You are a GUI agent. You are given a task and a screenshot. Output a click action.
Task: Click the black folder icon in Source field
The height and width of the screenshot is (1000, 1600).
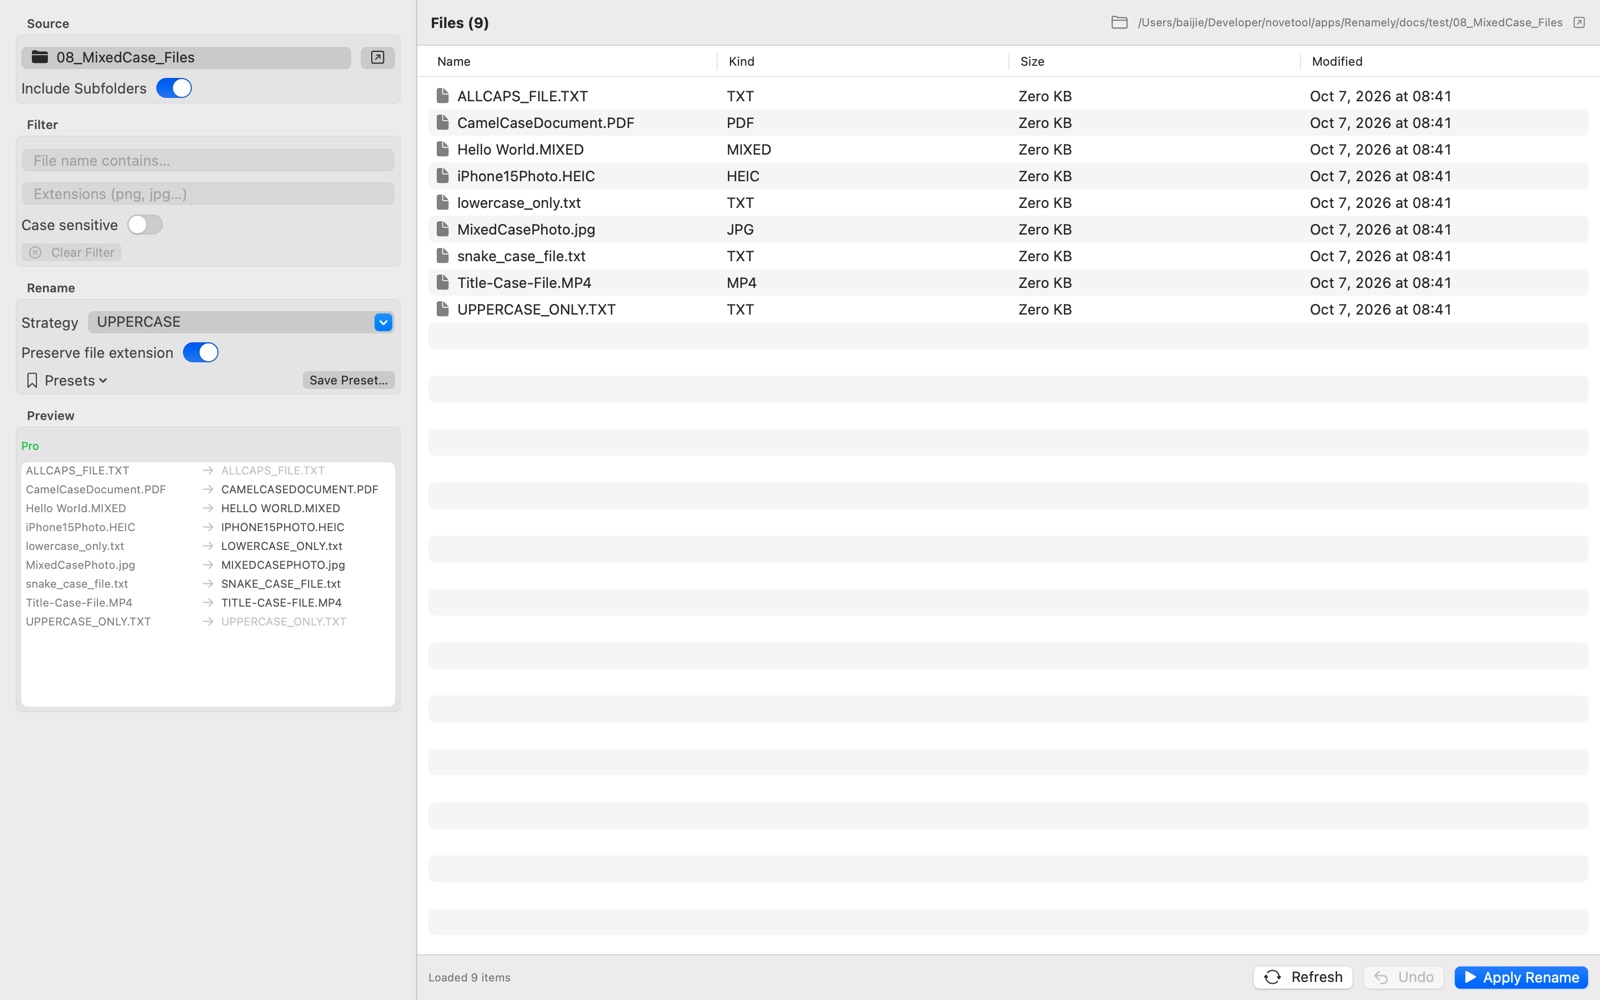[40, 57]
